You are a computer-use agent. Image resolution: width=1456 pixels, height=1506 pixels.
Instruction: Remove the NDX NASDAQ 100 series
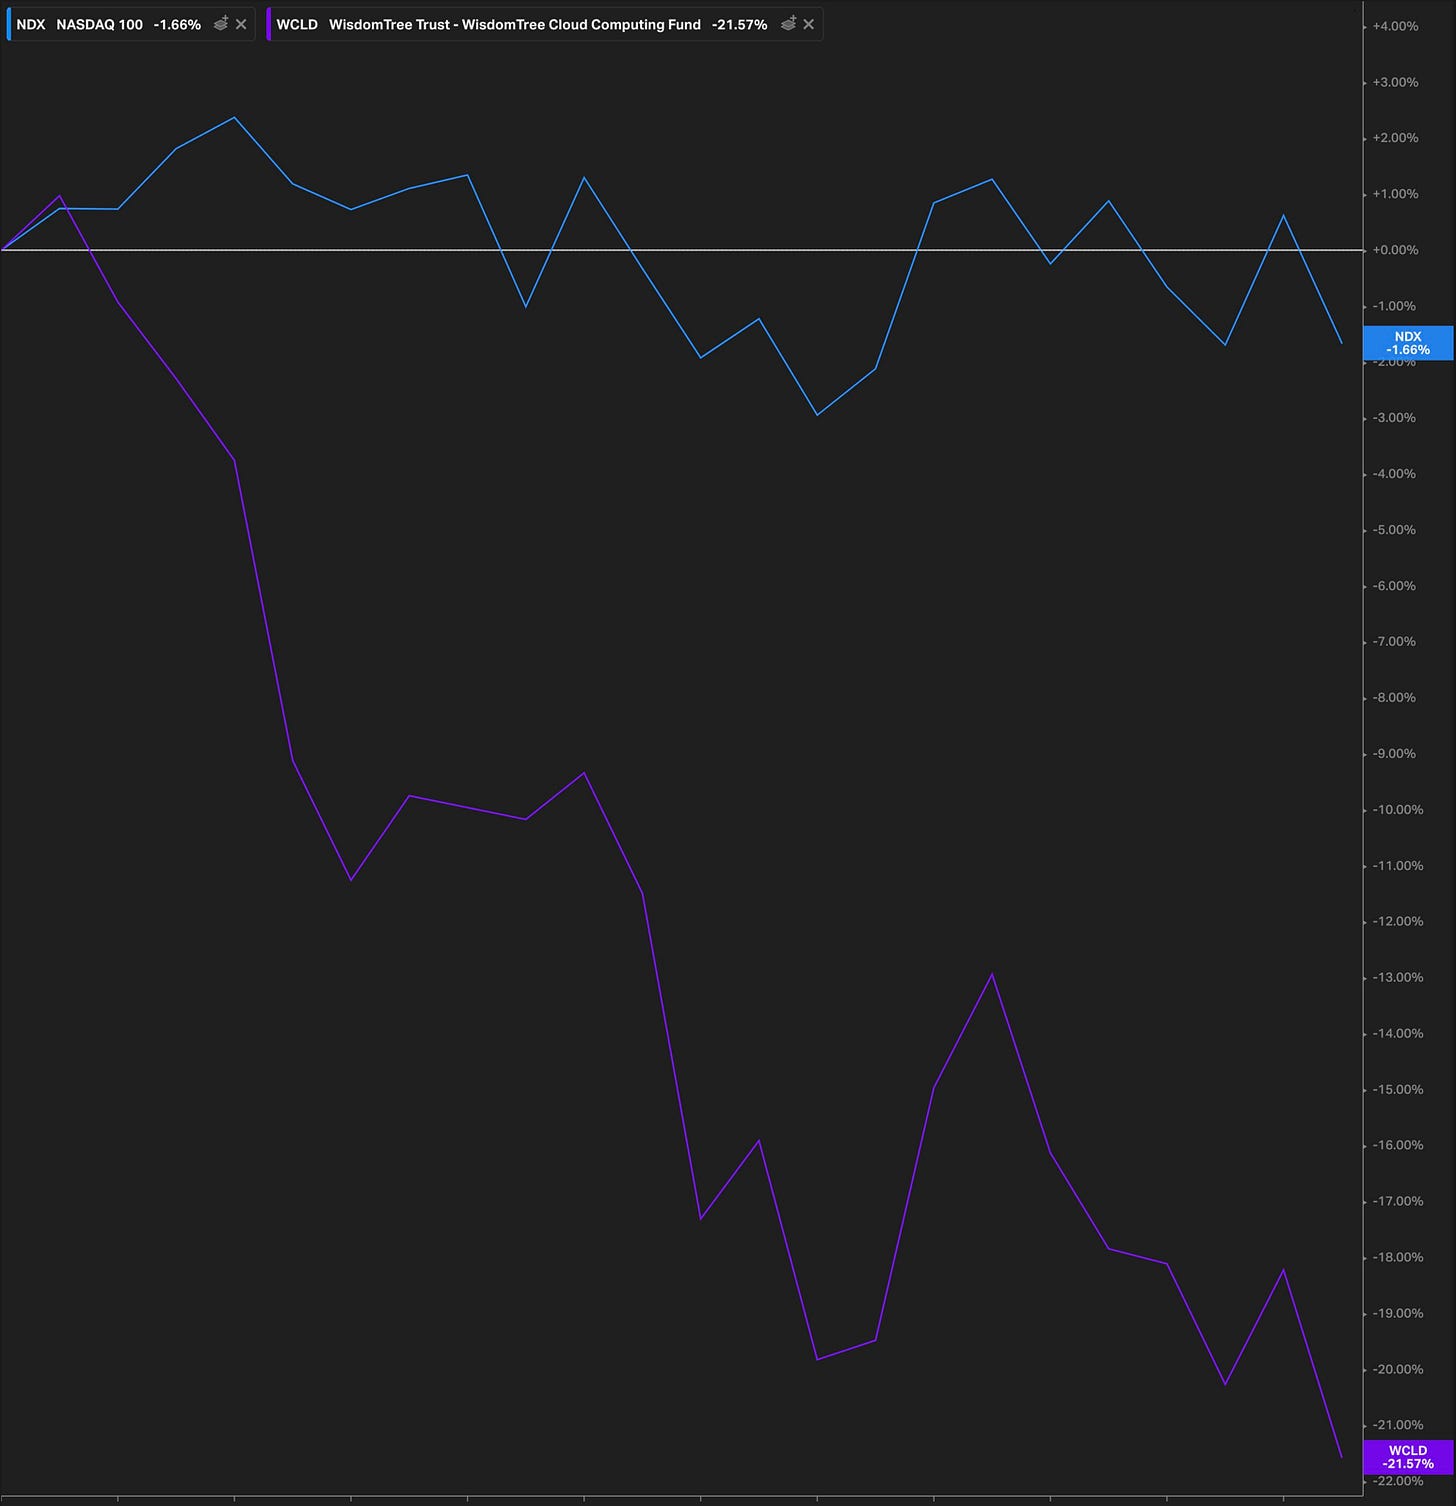241,24
